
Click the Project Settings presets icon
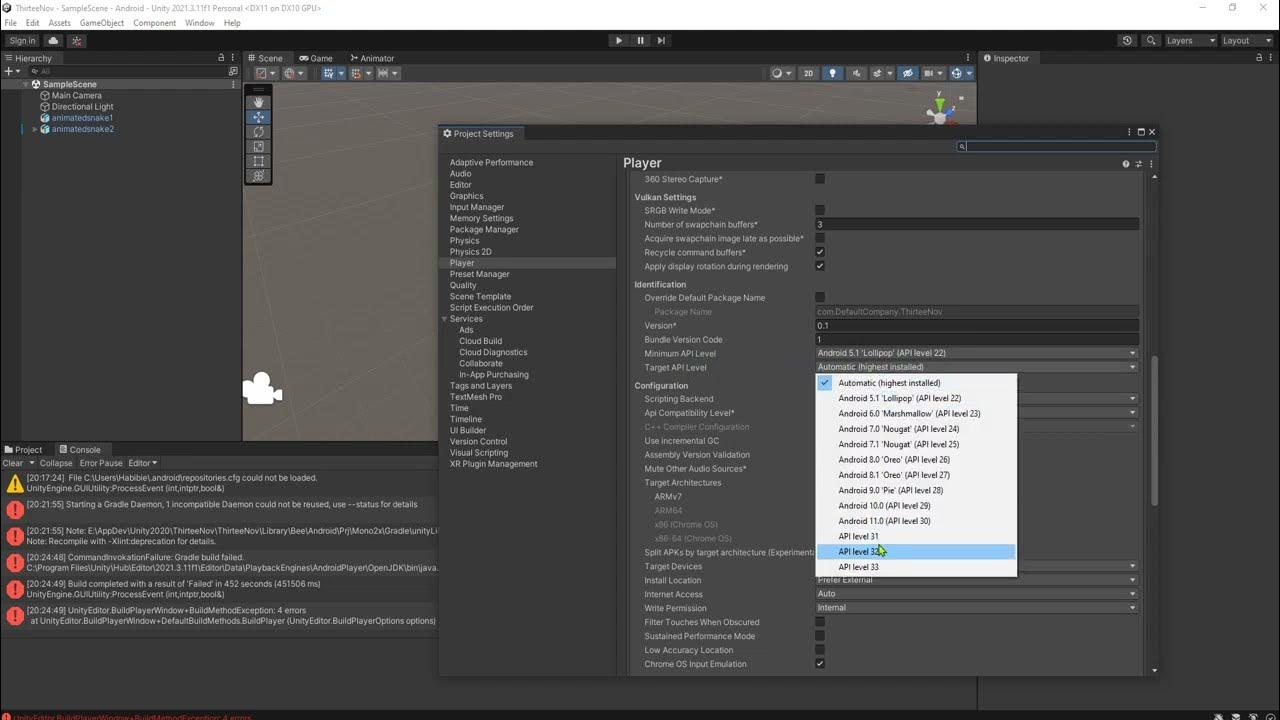pyautogui.click(x=1138, y=164)
